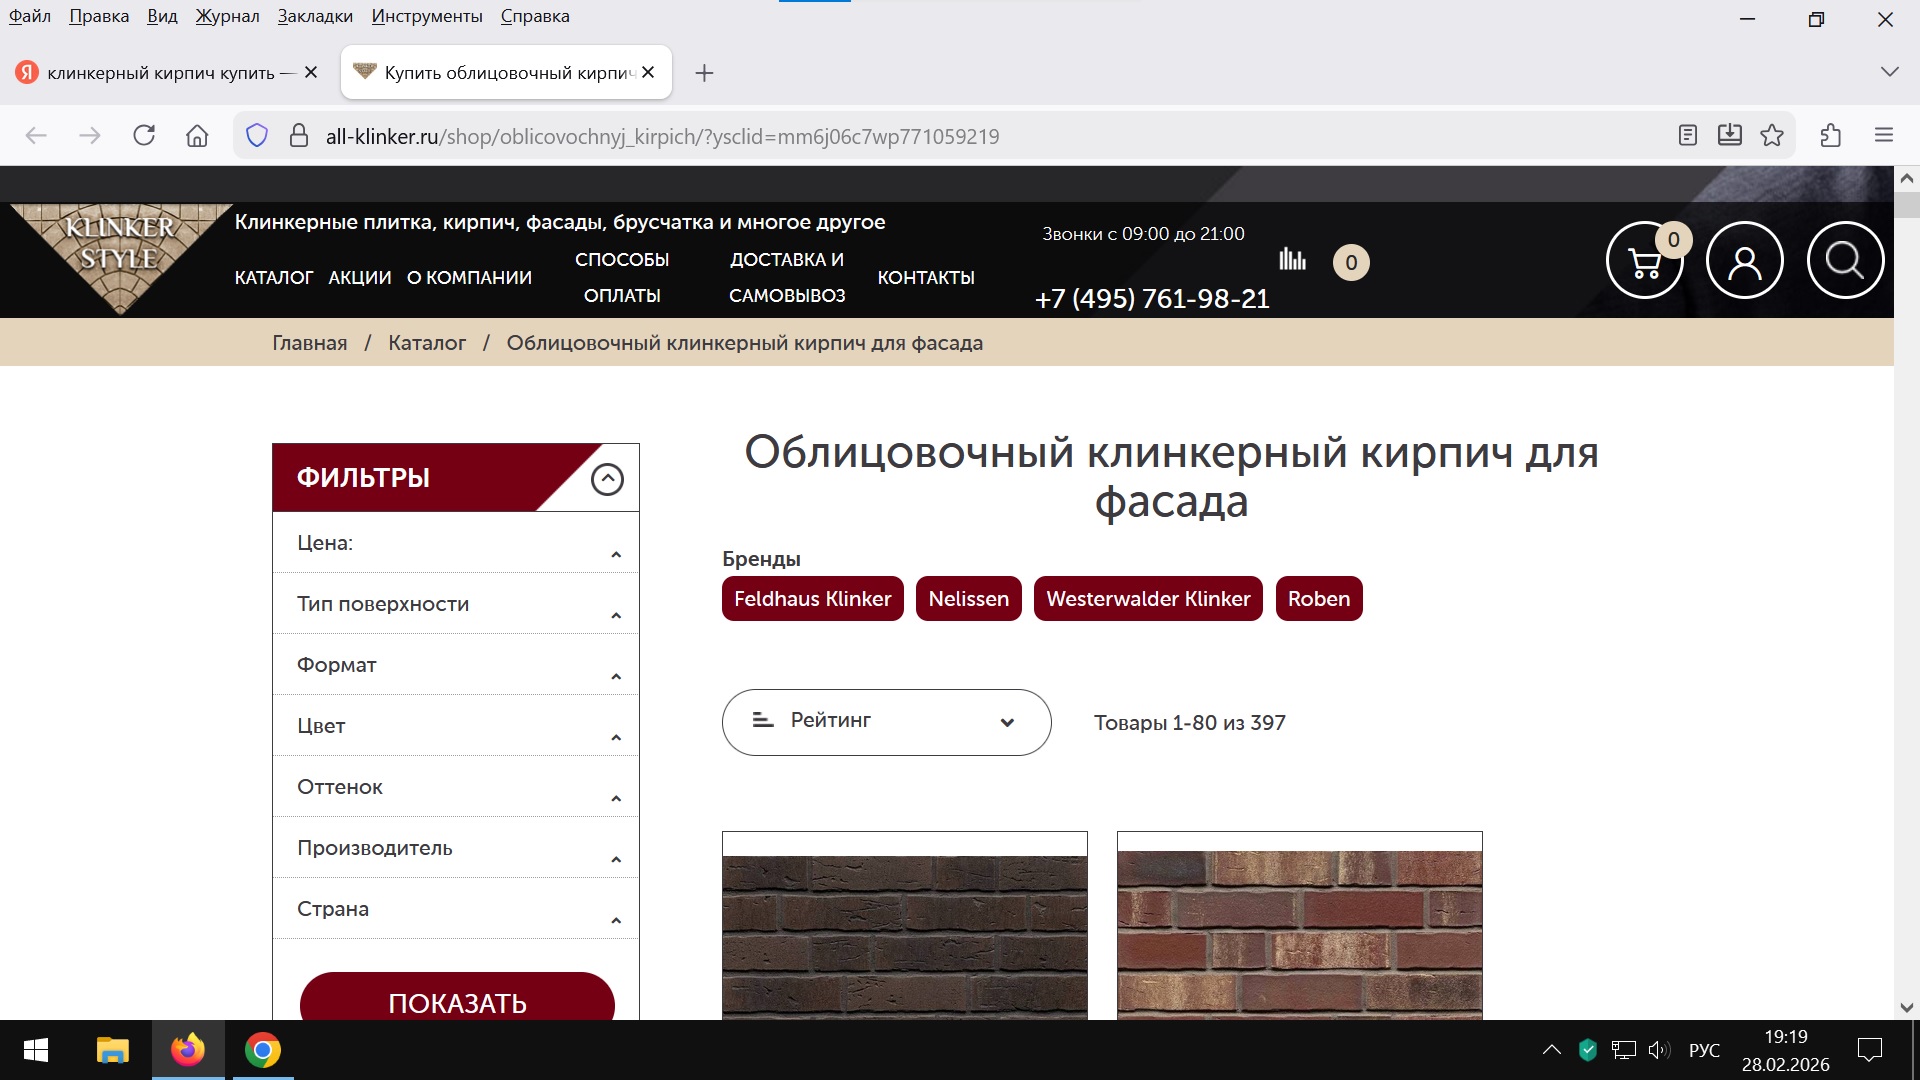Open the Каталог navigation menu item

pyautogui.click(x=274, y=278)
